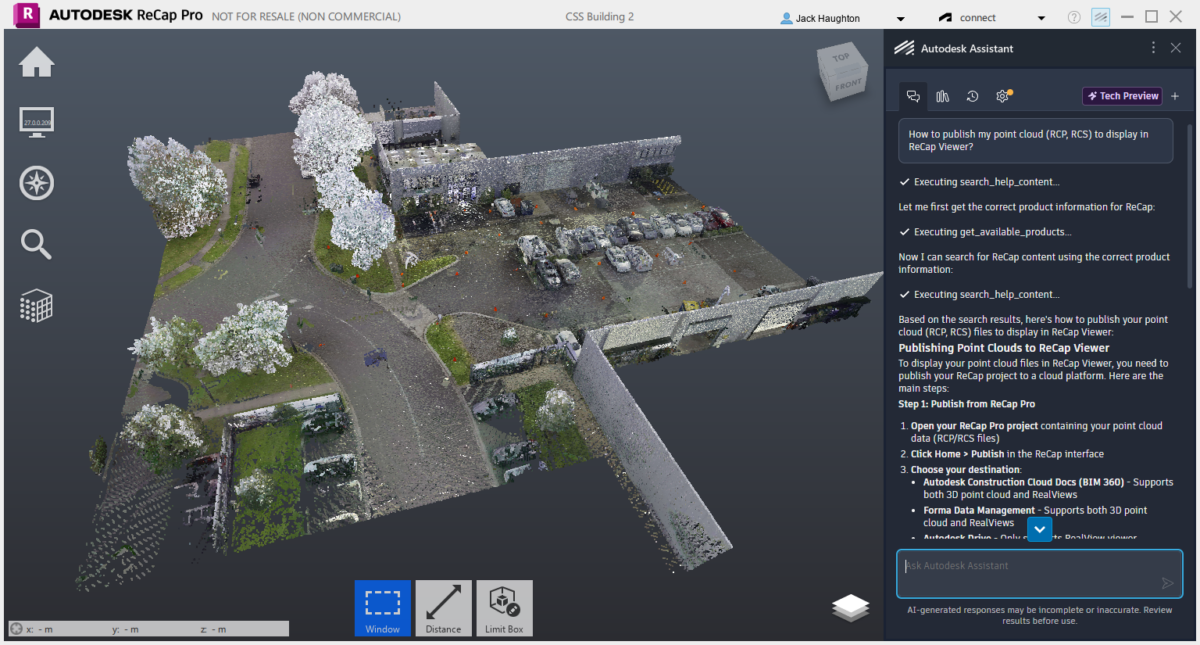Click the layers stack icon in viewport
The width and height of the screenshot is (1200, 645).
click(851, 608)
